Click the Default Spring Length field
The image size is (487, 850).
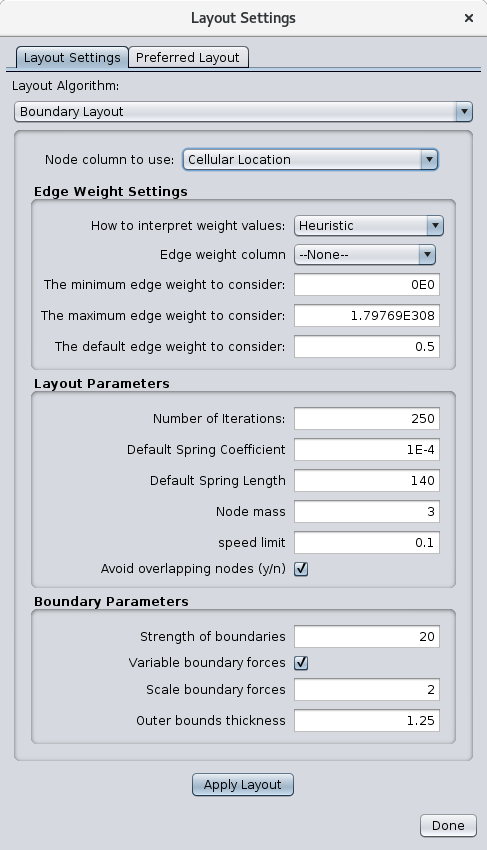pyautogui.click(x=367, y=480)
